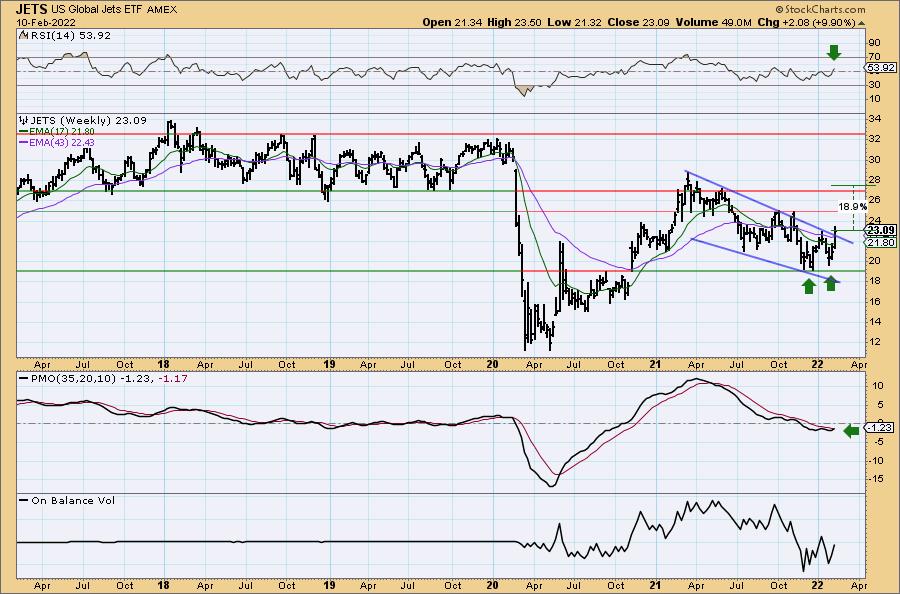The height and width of the screenshot is (594, 900).
Task: Click the 18.9% target annotation label
Action: tap(852, 207)
